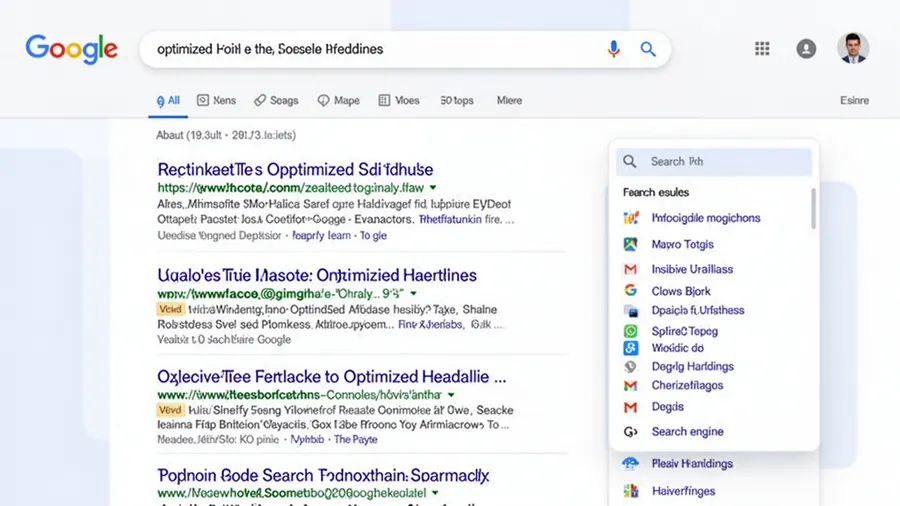The width and height of the screenshot is (900, 506).
Task: Switch to the Vioes tab
Action: [399, 100]
